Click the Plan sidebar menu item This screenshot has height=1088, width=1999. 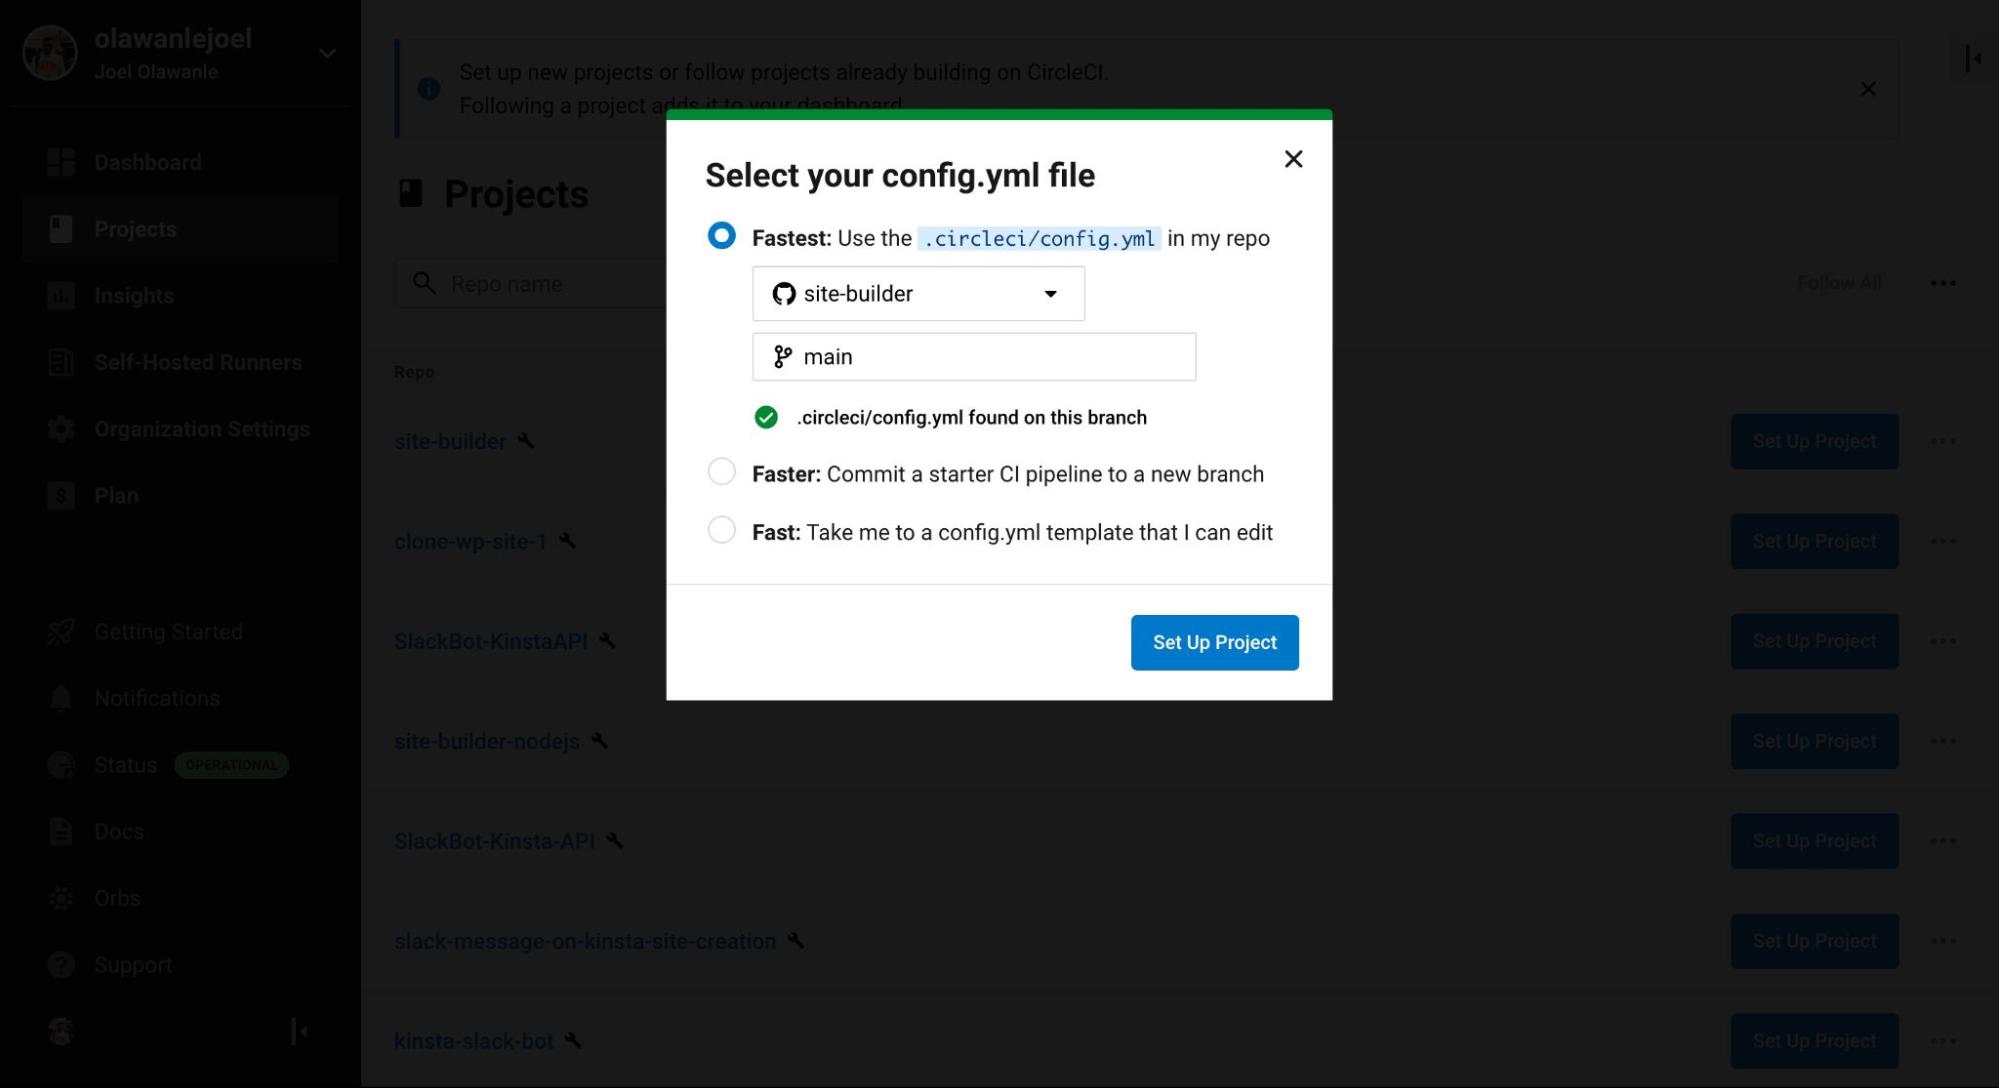[115, 494]
